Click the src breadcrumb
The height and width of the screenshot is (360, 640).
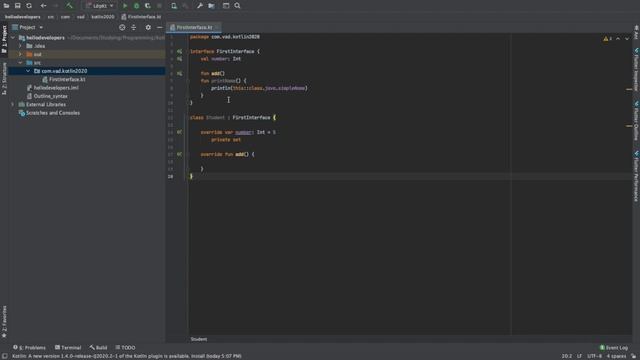pos(51,17)
